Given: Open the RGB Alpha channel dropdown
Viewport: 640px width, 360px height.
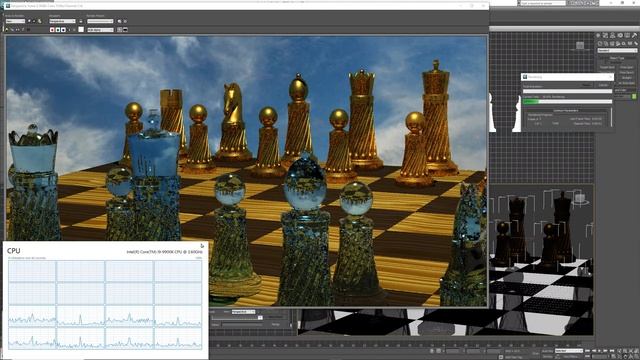Looking at the screenshot, I should [x=100, y=30].
